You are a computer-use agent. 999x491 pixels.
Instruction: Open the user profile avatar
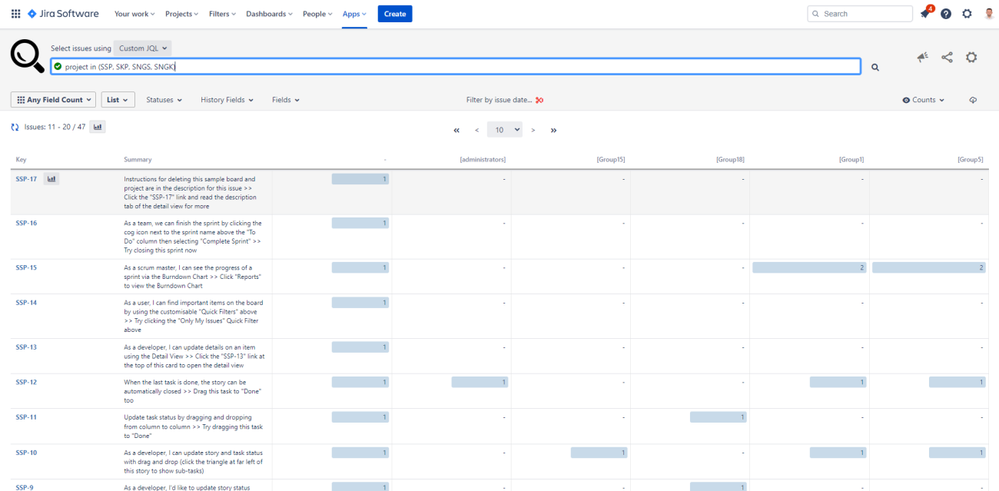(x=988, y=13)
